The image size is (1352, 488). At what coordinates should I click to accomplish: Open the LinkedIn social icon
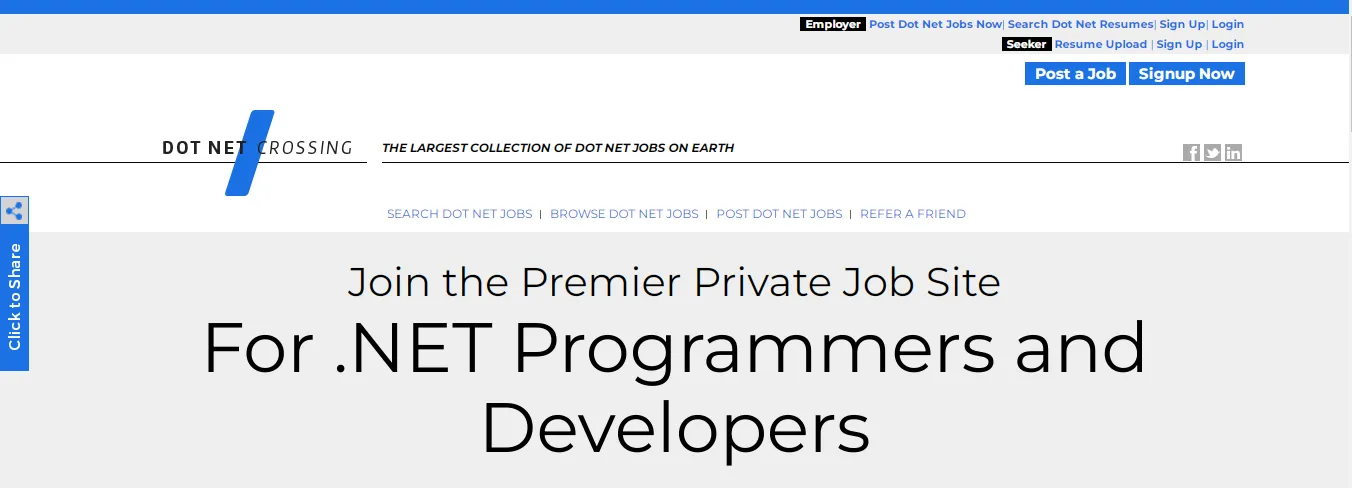(1233, 153)
